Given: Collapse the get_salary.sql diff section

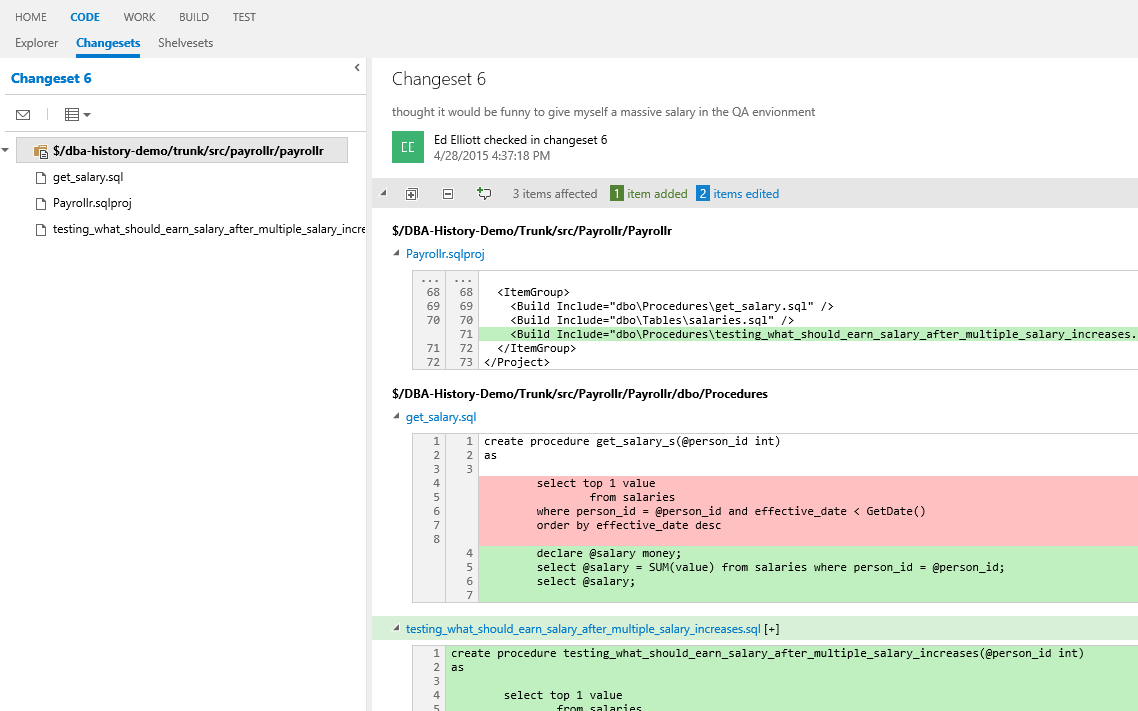Looking at the screenshot, I should (x=397, y=417).
